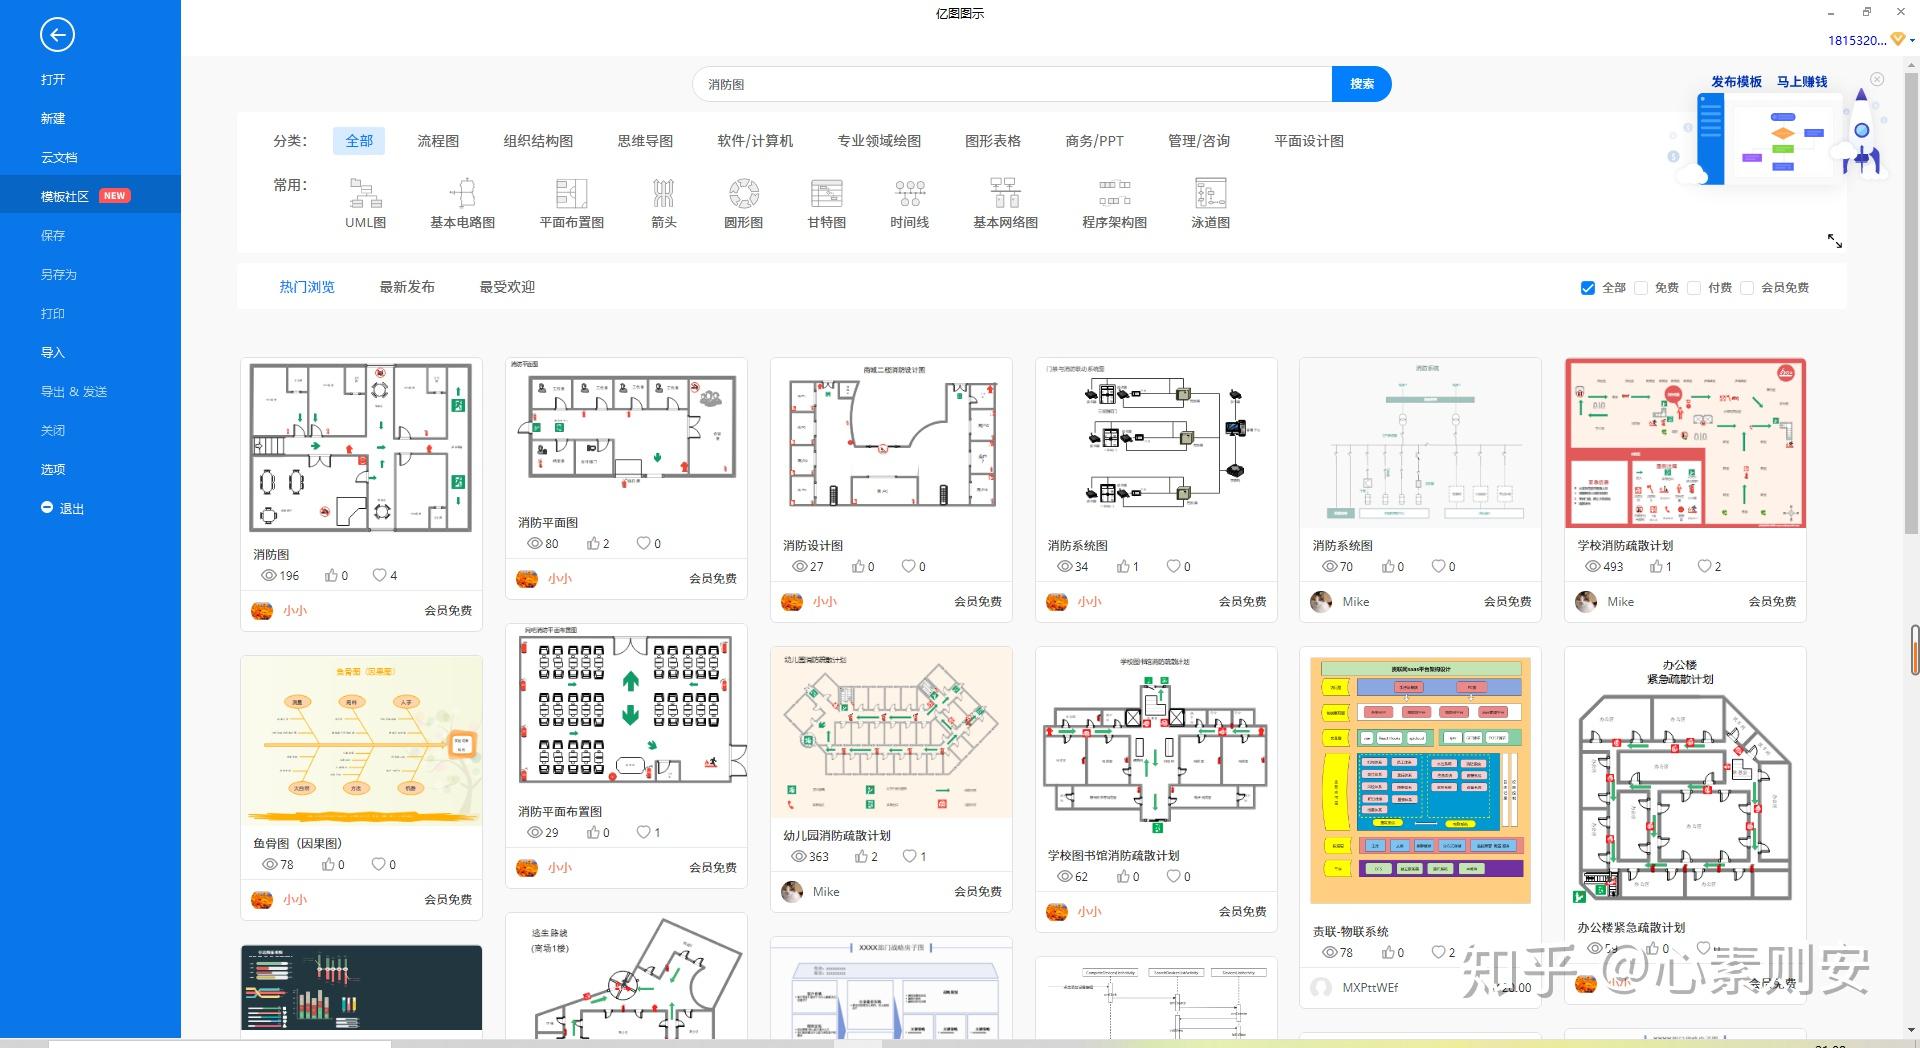Enable the 免费 filter checkbox
The width and height of the screenshot is (1920, 1048).
point(1640,288)
